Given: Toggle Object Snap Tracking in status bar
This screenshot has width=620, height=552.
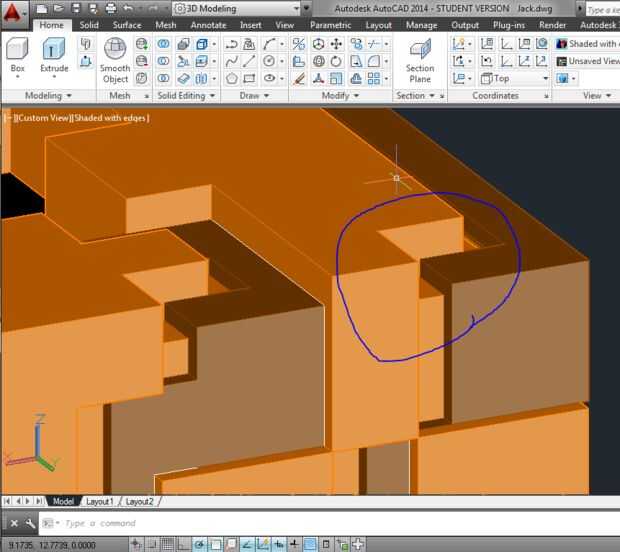Looking at the screenshot, I should click(247, 544).
